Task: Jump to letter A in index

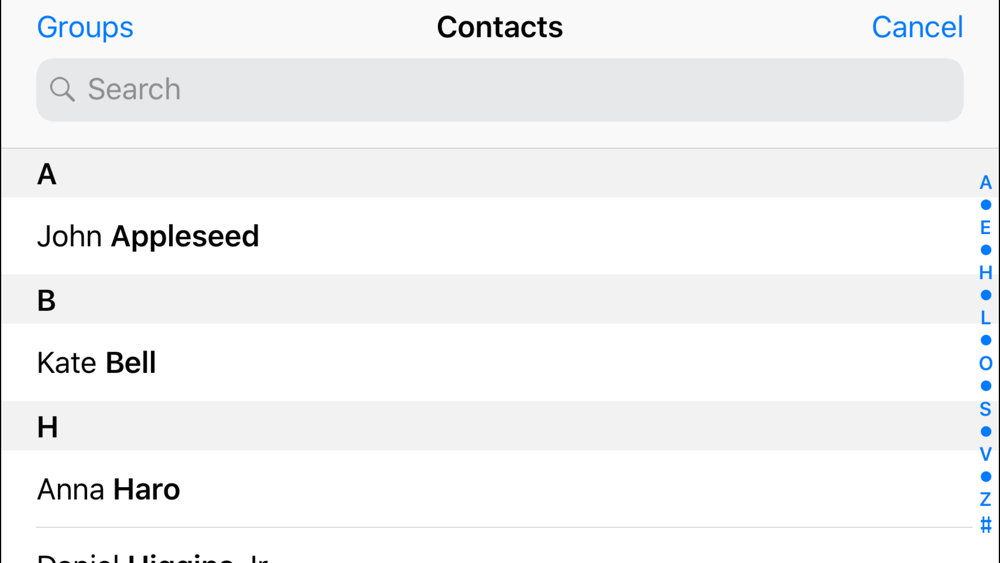Action: point(985,183)
